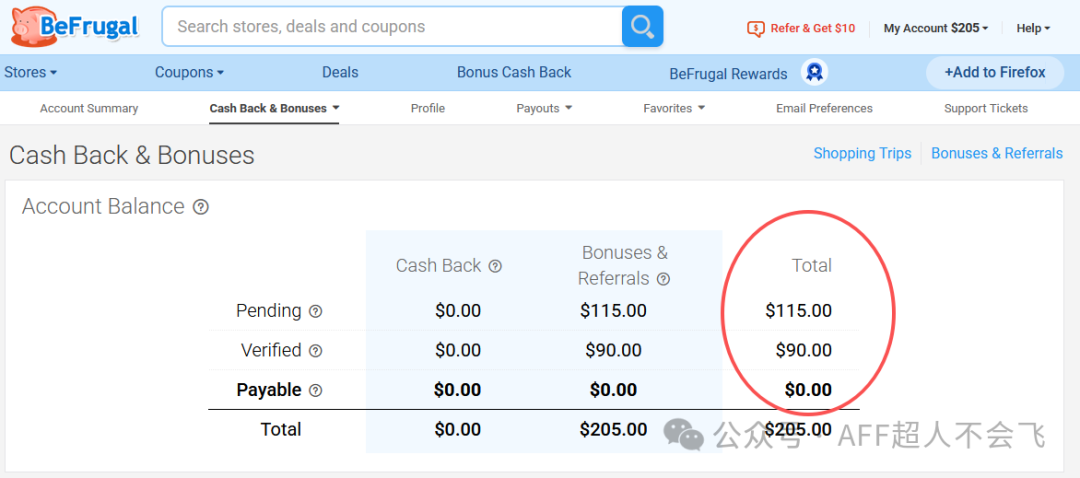Switch to the Profile tab
The width and height of the screenshot is (1080, 478).
point(428,108)
